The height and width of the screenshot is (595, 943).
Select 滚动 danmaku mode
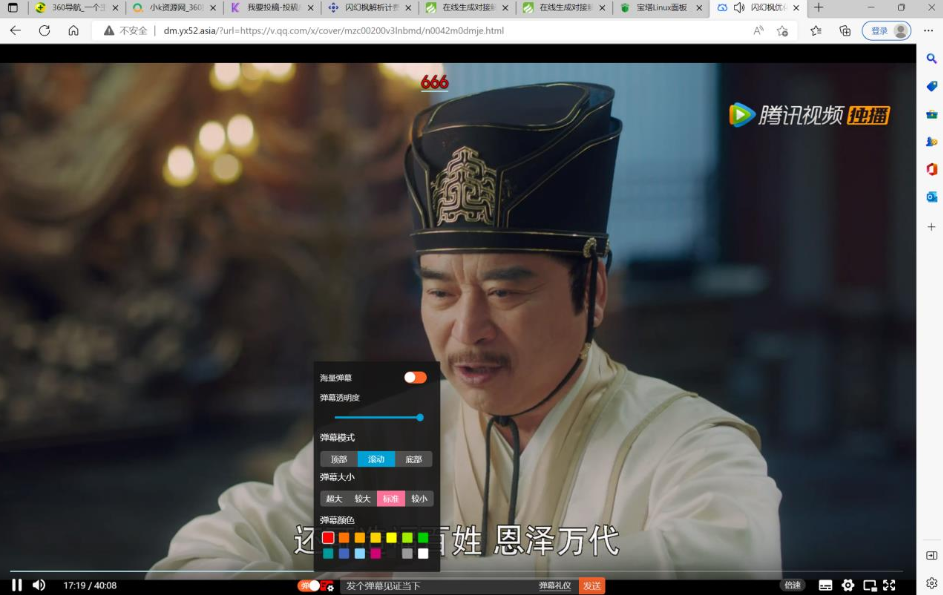376,459
